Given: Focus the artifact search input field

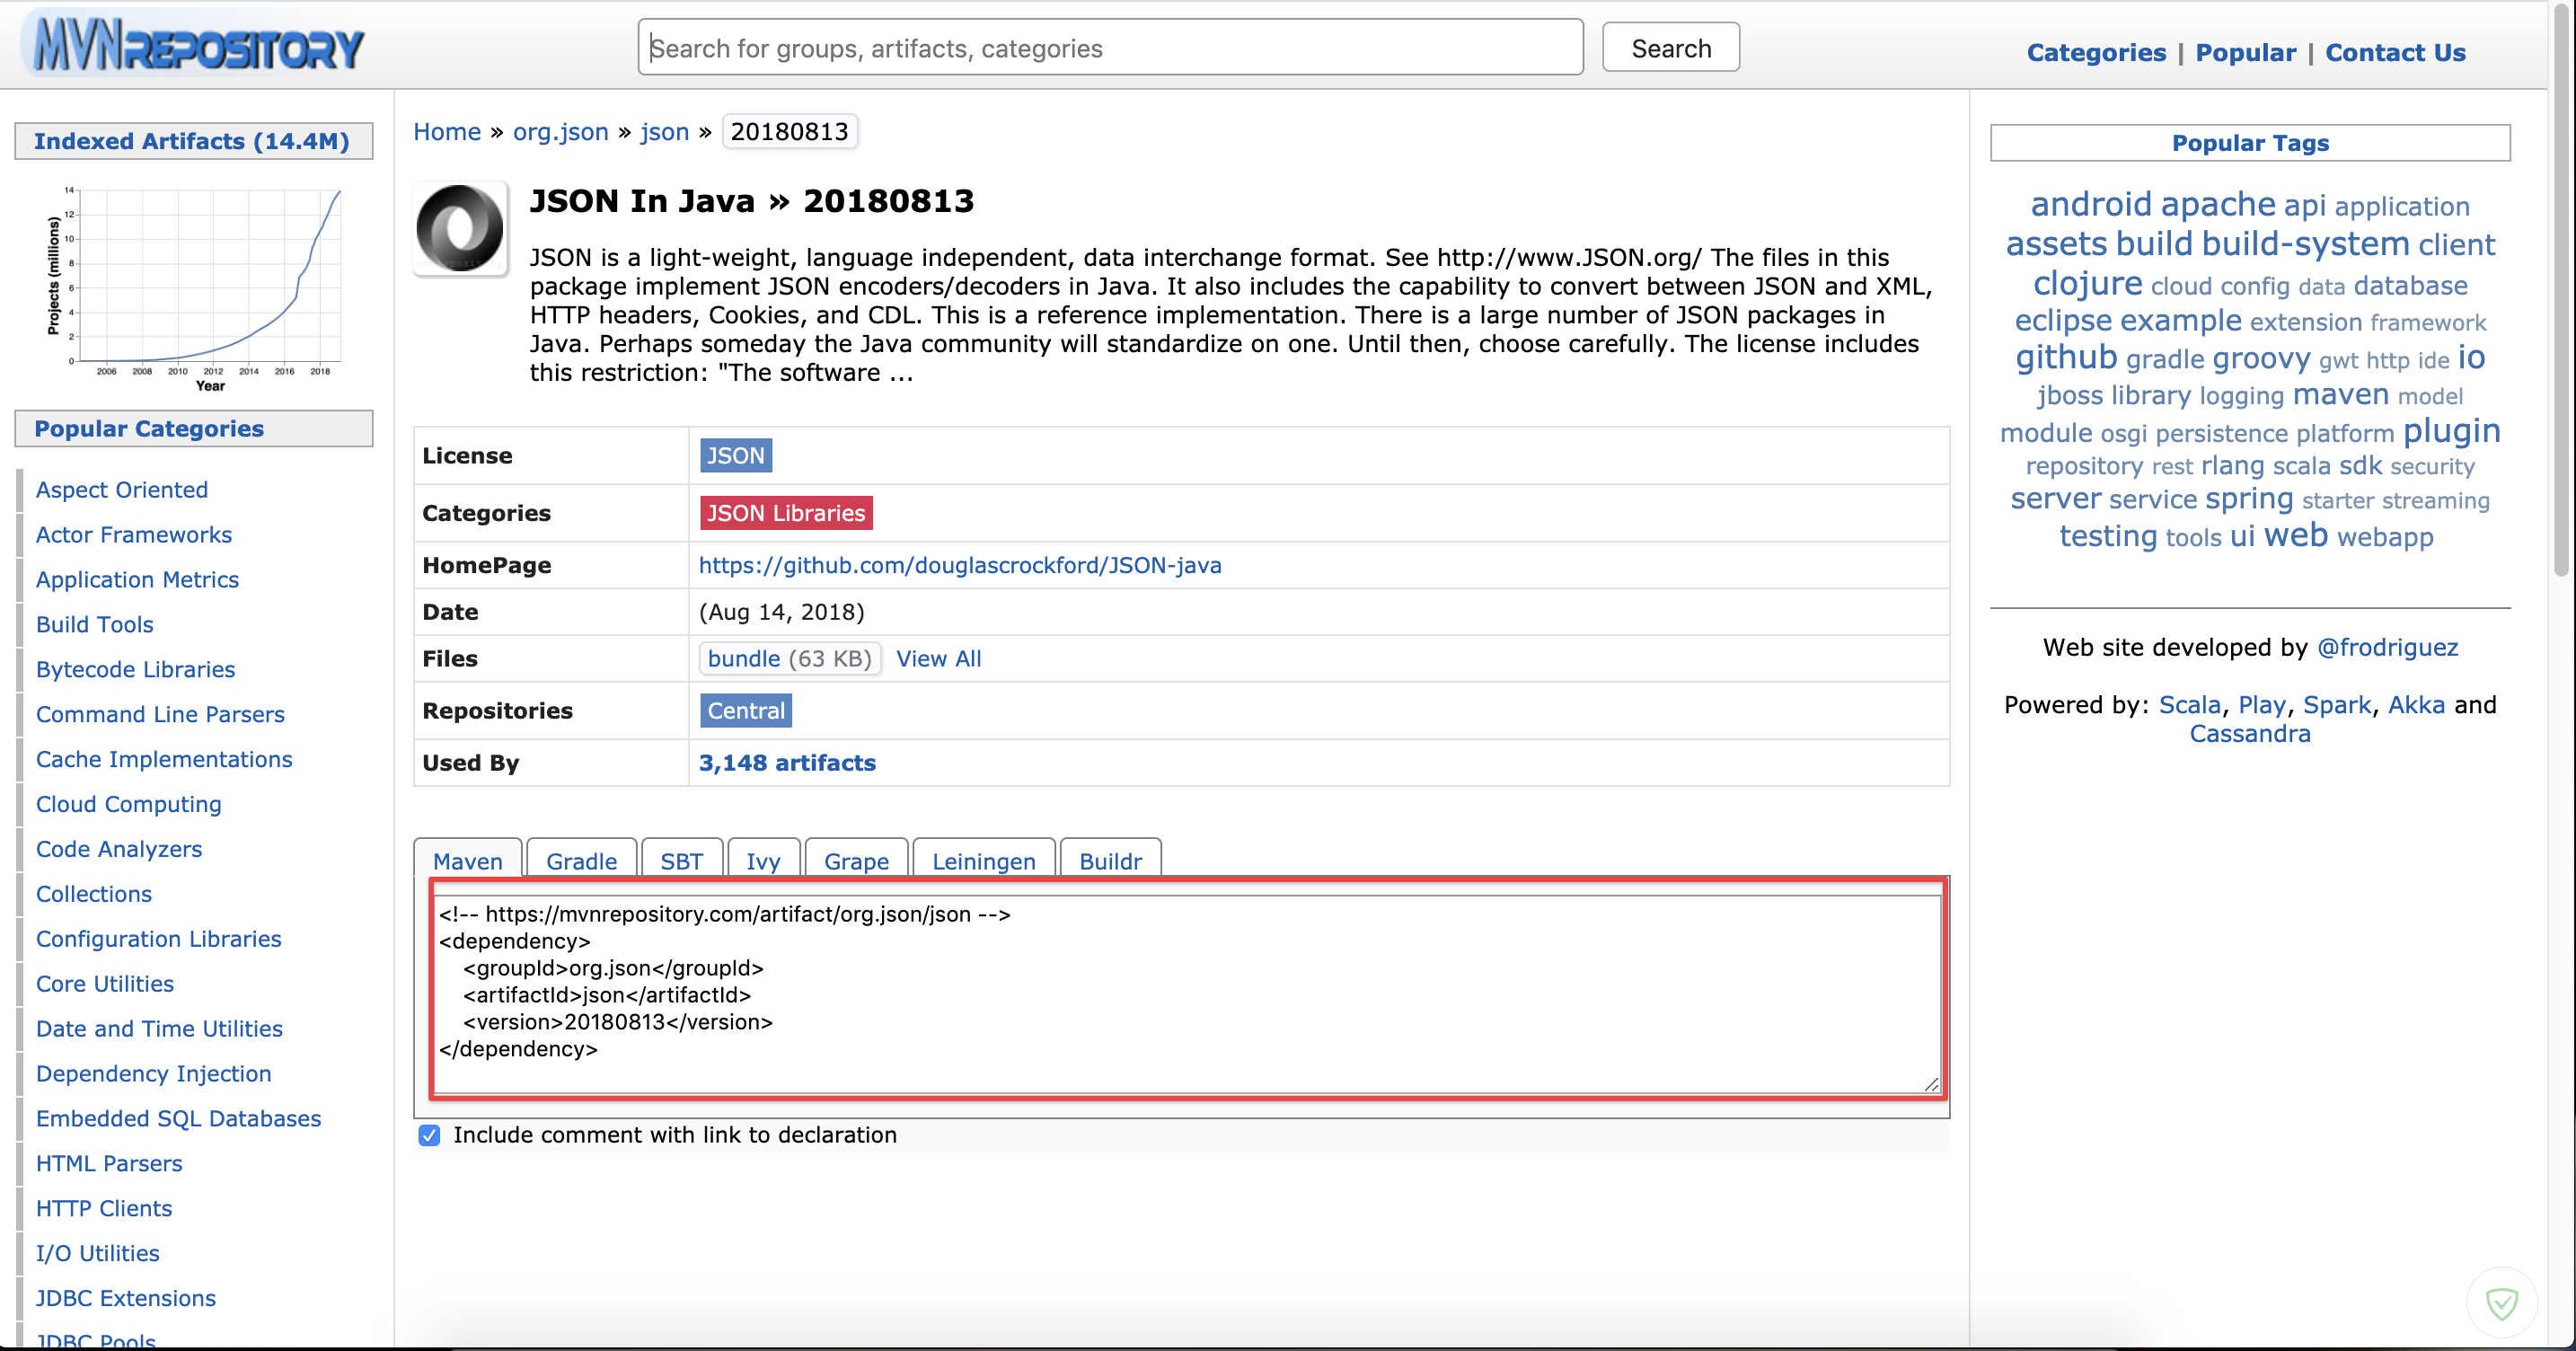Looking at the screenshot, I should pyautogui.click(x=1110, y=48).
